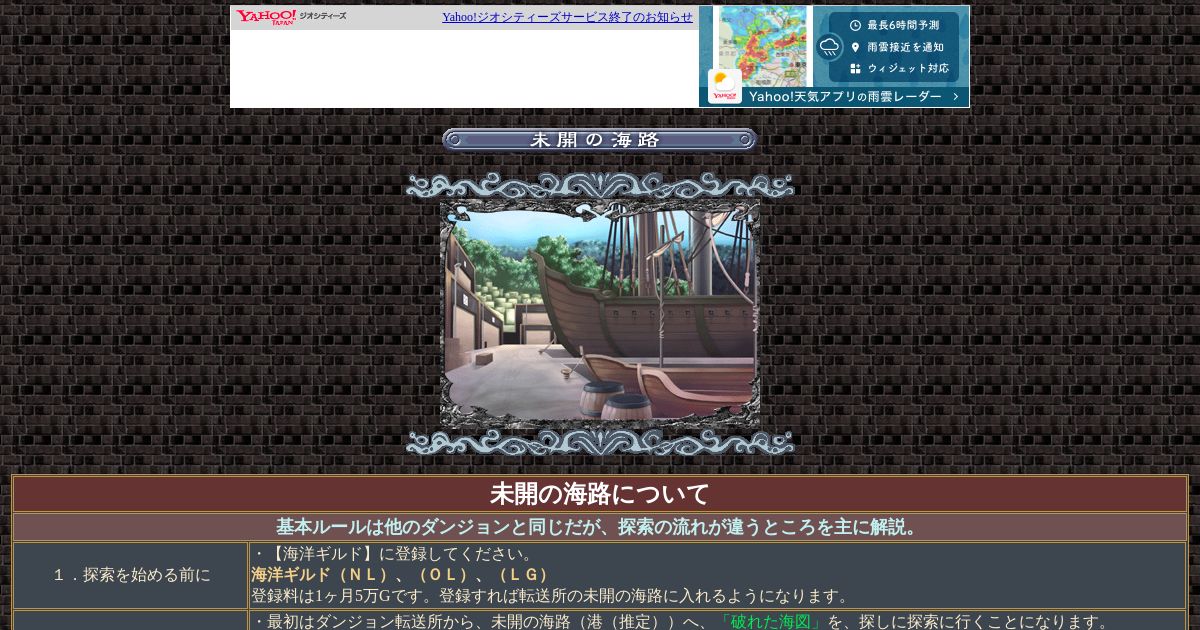Click the Yahoo!天気 app icon in ad
The width and height of the screenshot is (1200, 630).
725,87
